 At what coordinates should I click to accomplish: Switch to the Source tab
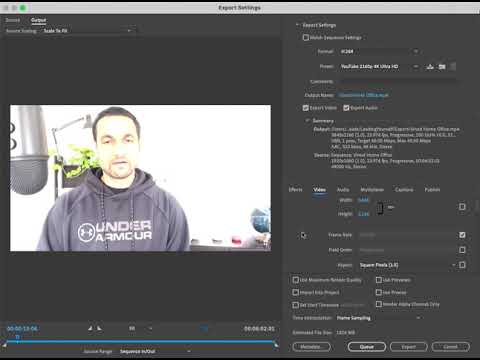[13, 20]
